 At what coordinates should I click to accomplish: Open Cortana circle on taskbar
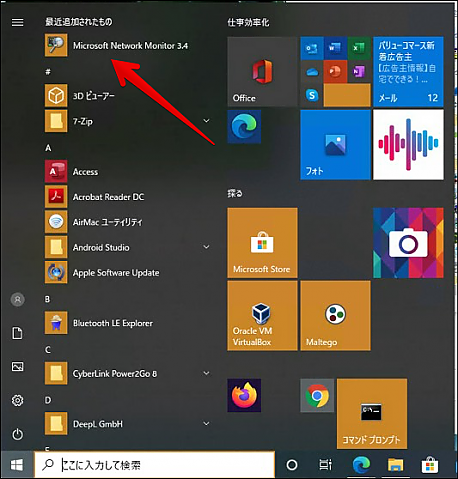[292, 465]
